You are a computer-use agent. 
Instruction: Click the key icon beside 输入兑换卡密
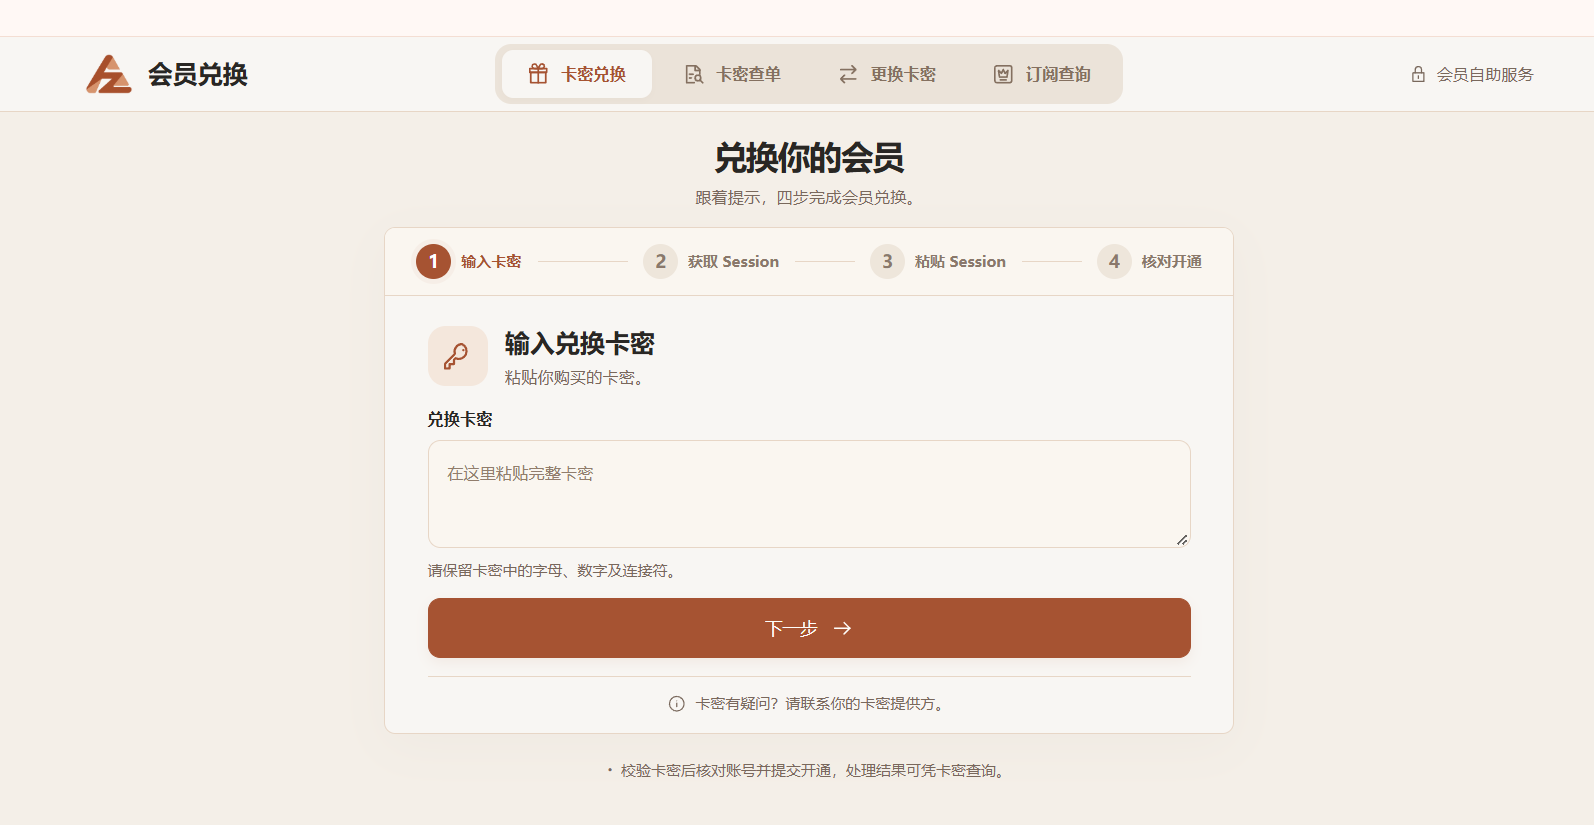(457, 356)
